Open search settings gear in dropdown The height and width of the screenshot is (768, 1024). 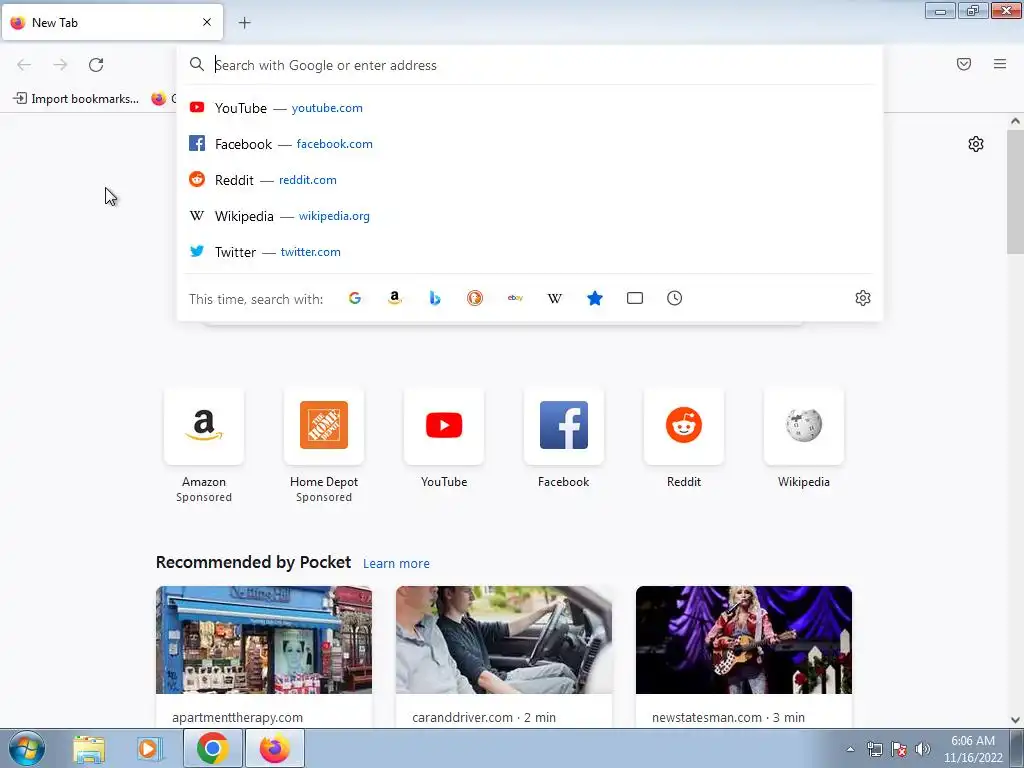(x=863, y=298)
